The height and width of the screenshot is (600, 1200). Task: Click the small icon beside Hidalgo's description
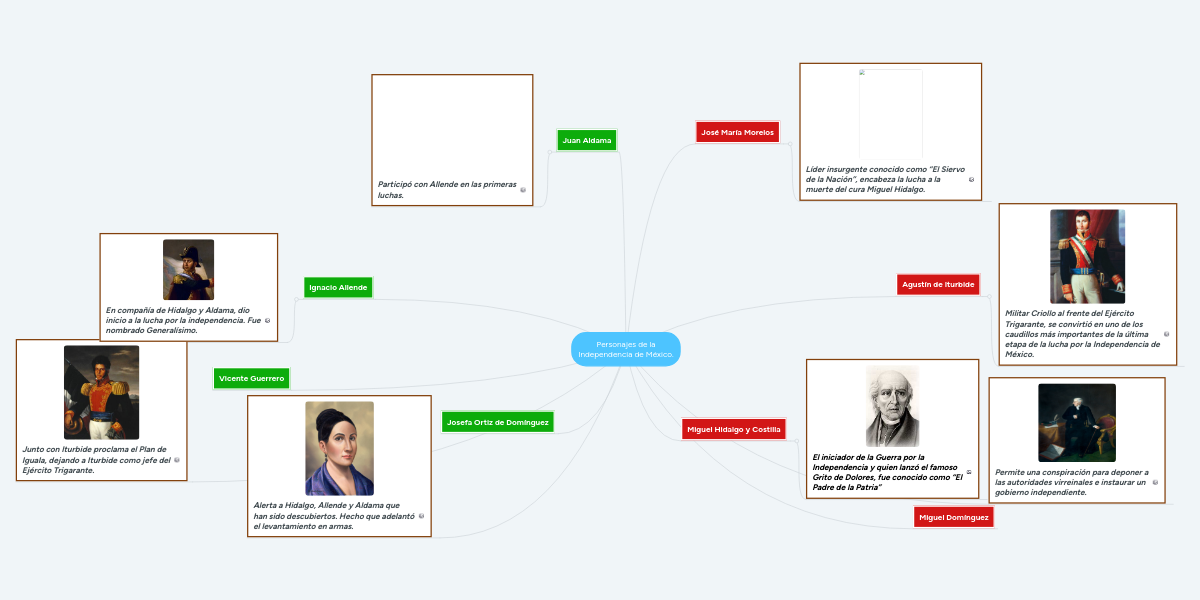pyautogui.click(x=968, y=472)
